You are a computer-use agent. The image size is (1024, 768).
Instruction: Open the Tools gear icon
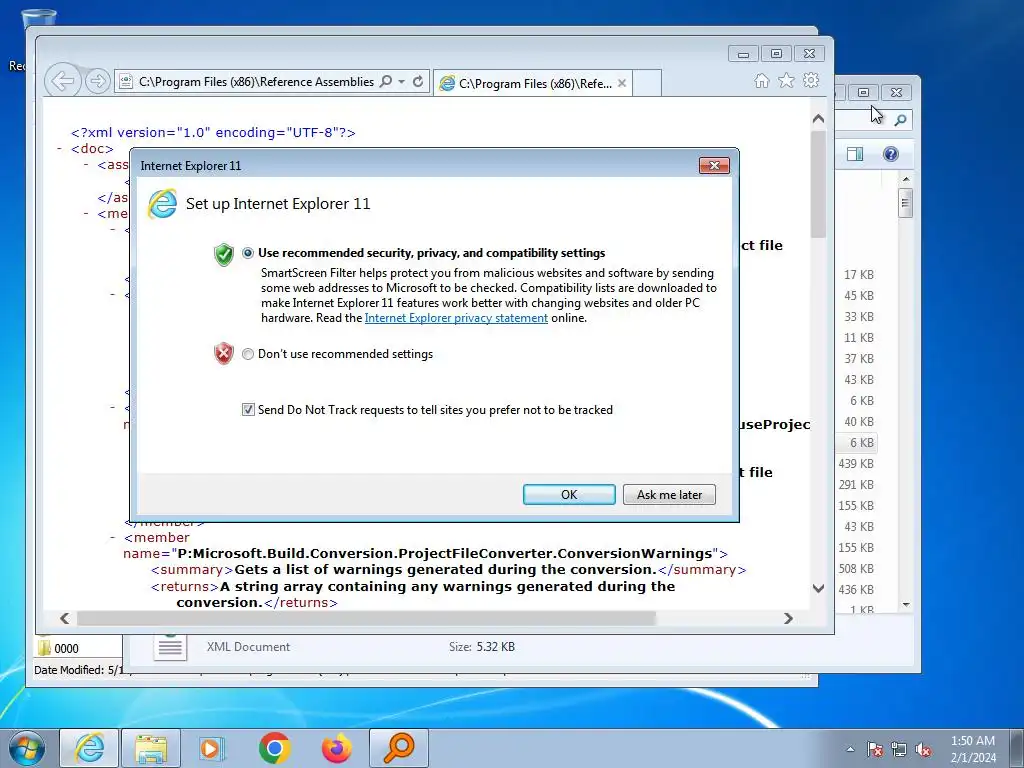pos(811,80)
